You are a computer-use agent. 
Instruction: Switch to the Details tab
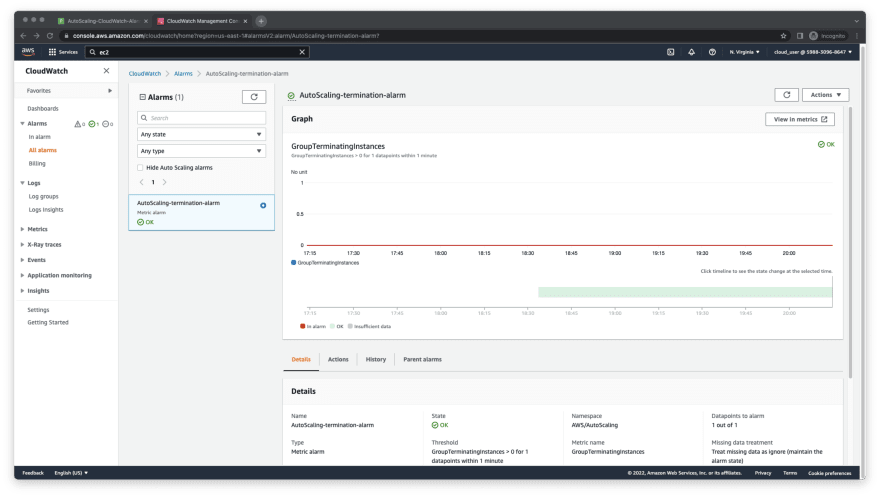pos(301,360)
